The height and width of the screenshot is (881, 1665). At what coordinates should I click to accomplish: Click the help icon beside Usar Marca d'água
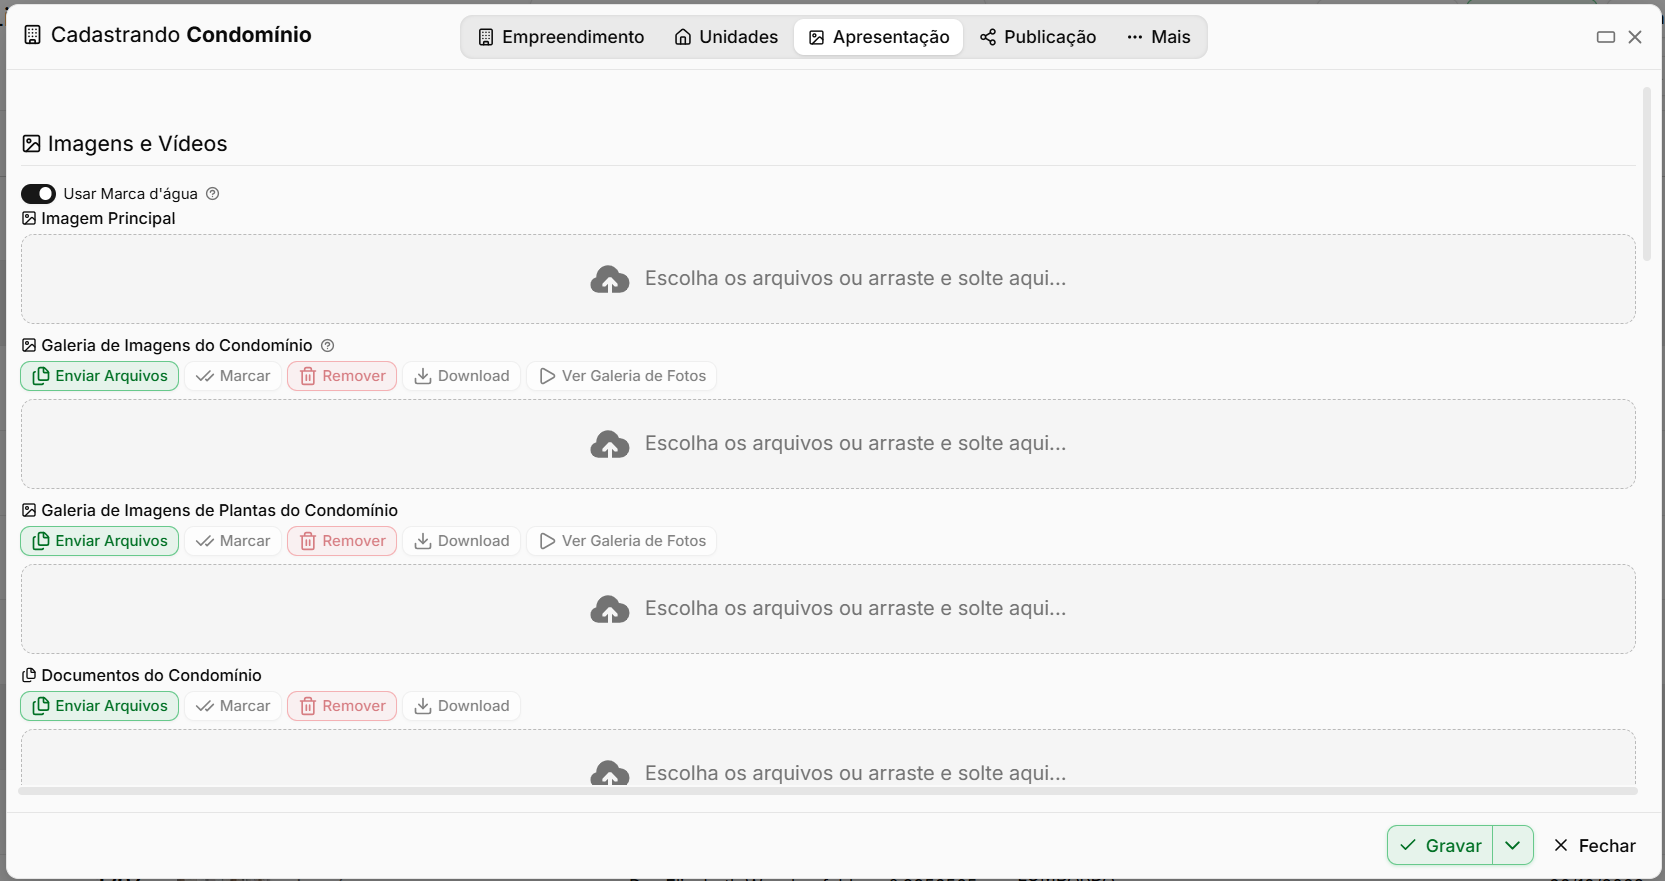point(212,194)
